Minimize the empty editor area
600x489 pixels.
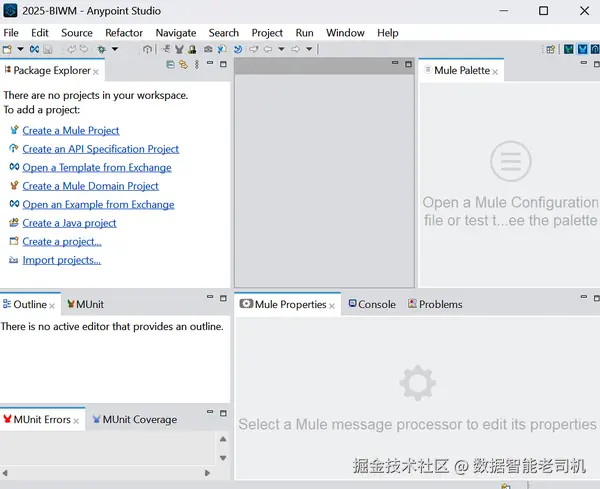[395, 63]
